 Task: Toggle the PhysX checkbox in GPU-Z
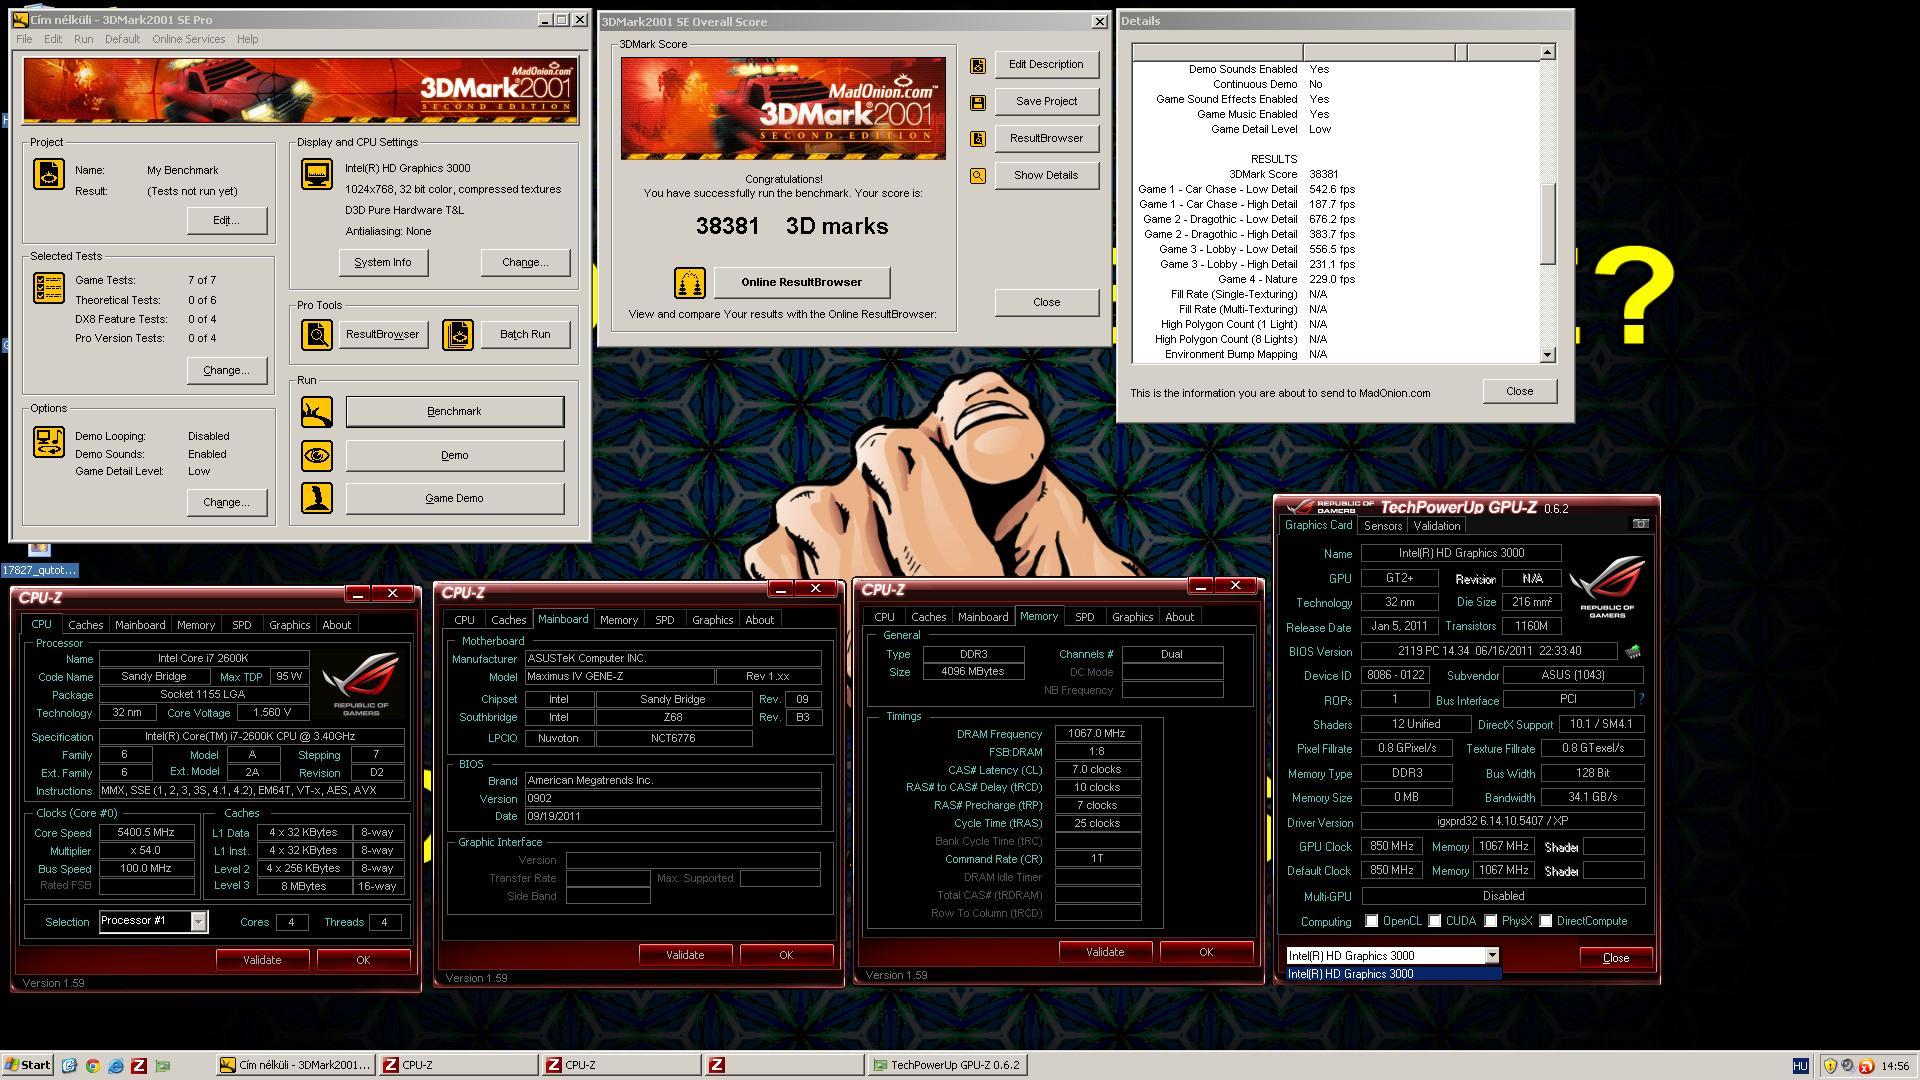pyautogui.click(x=1491, y=921)
